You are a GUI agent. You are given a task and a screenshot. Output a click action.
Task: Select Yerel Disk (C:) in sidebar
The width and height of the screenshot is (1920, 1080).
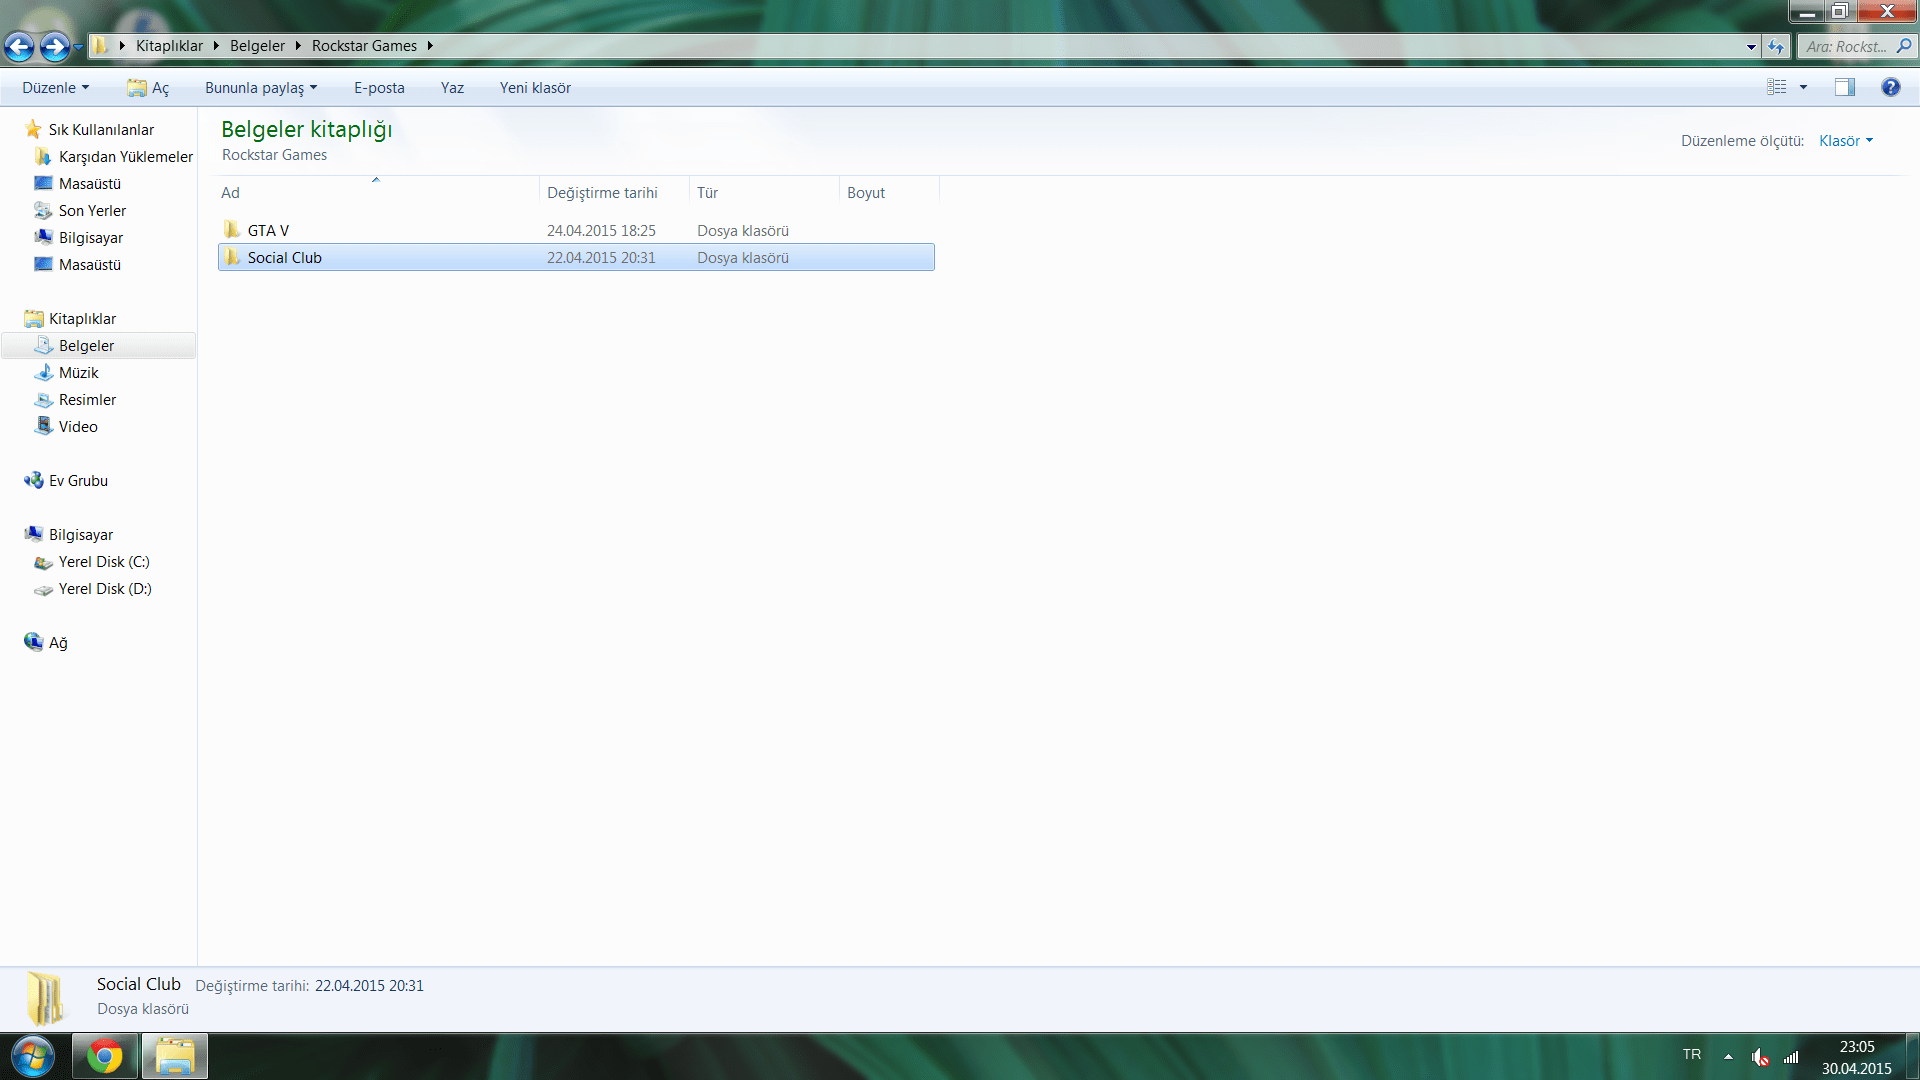click(104, 562)
